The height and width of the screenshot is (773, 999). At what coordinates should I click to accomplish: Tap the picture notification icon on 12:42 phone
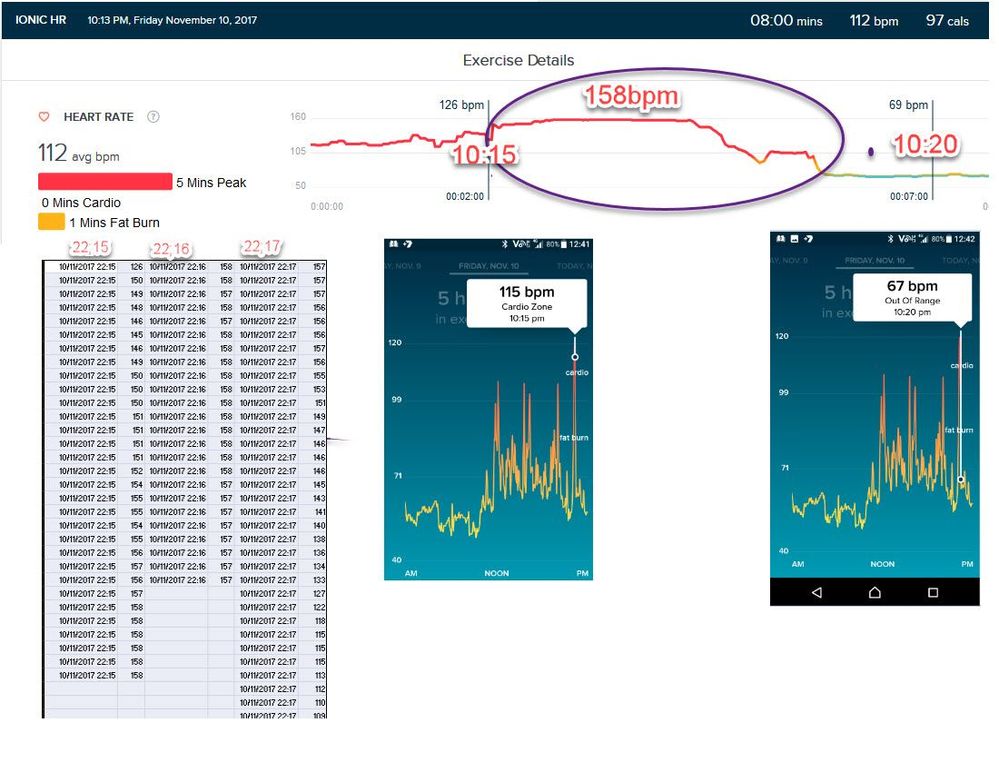pos(794,239)
